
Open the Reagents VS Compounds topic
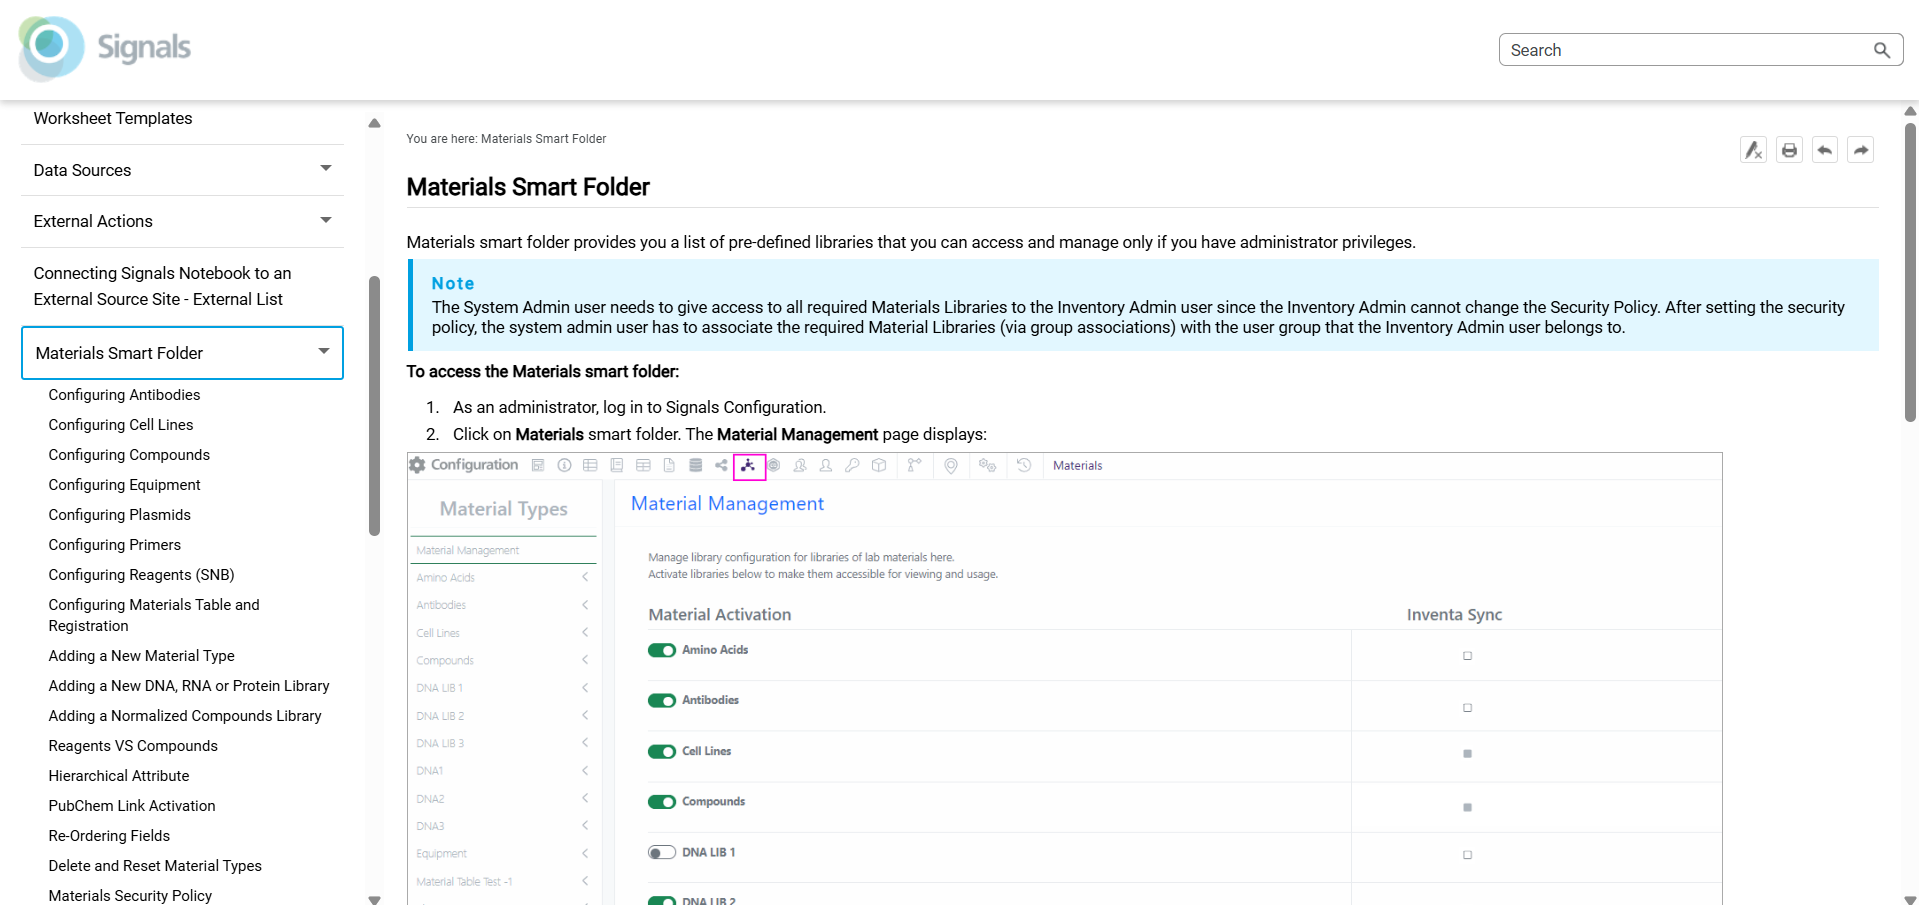click(x=133, y=746)
